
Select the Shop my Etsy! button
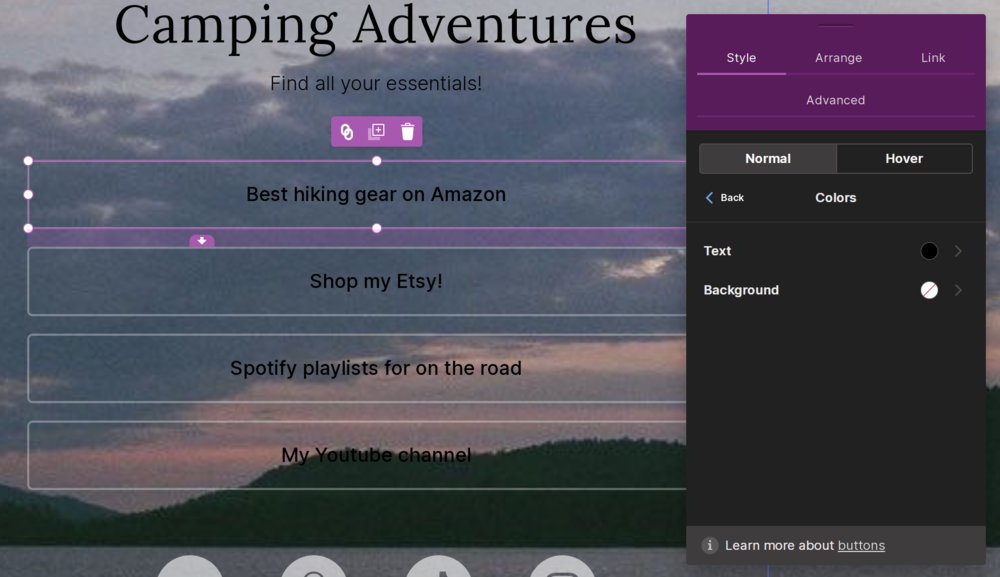(x=376, y=281)
